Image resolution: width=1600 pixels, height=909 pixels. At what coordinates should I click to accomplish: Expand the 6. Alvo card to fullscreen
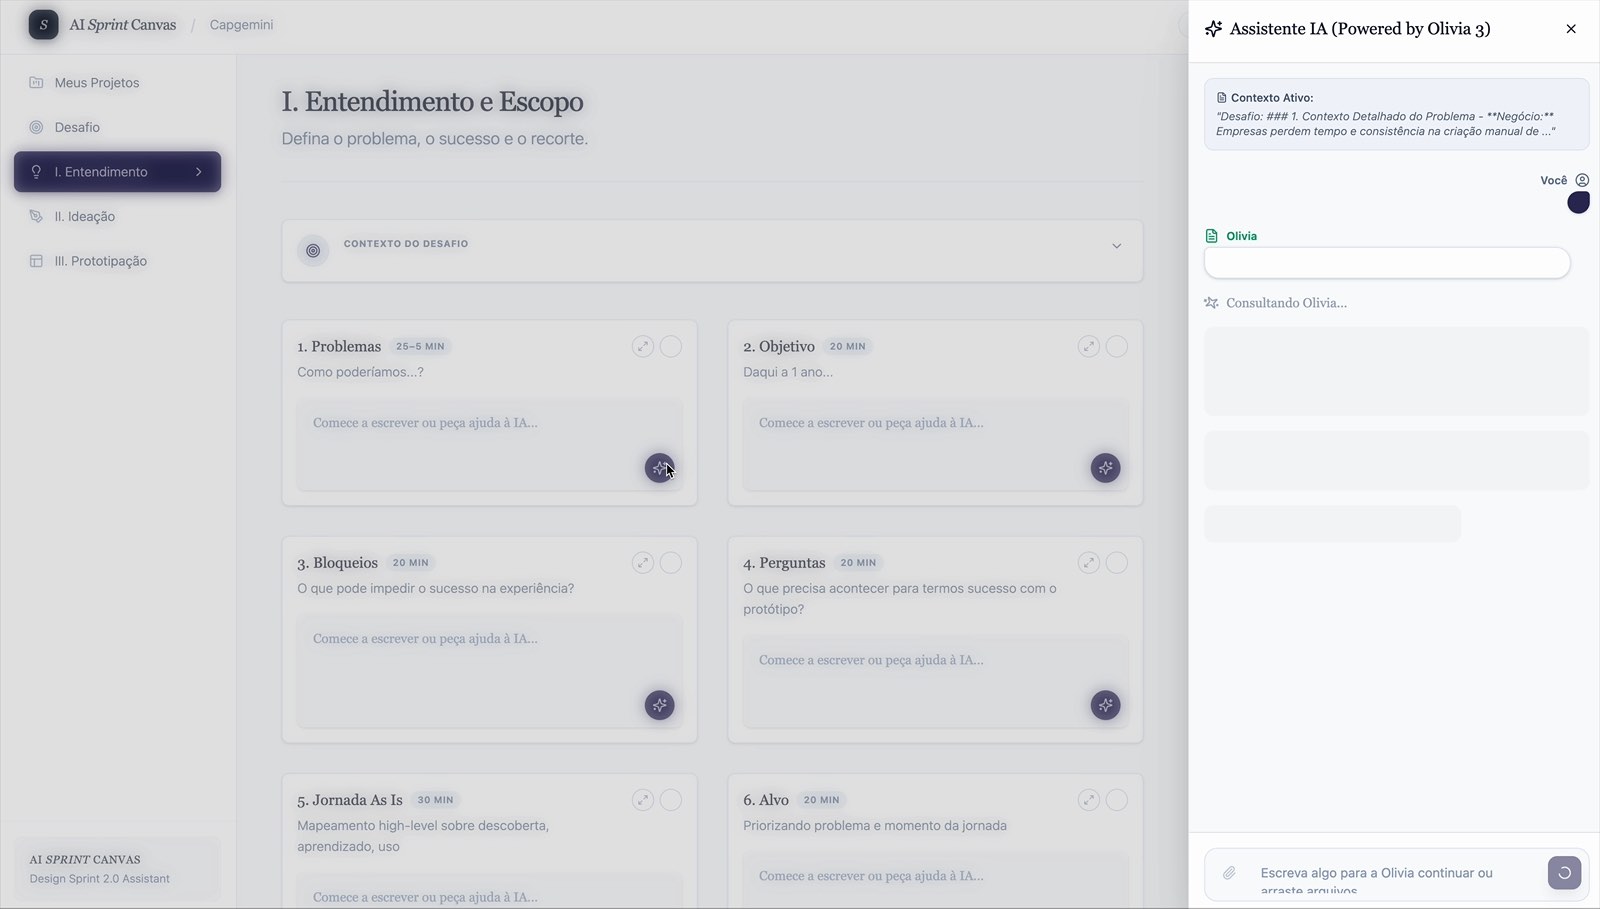1089,800
